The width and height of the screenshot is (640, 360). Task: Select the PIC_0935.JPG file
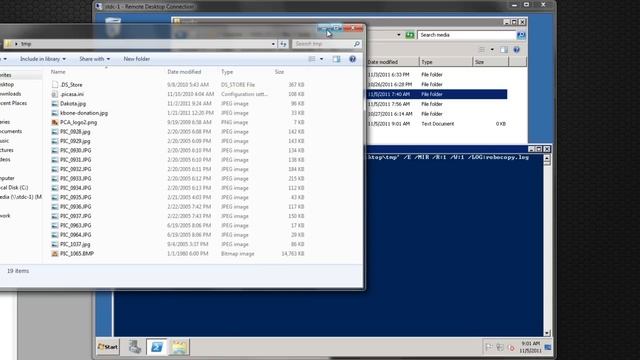76,198
